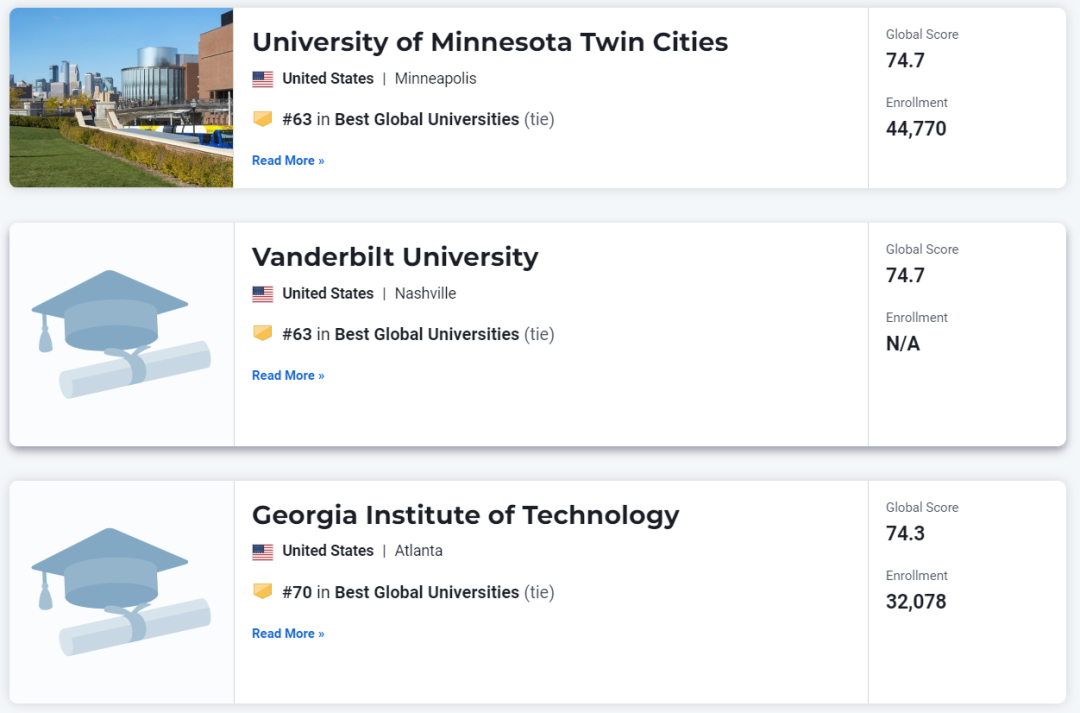Click the US flag icon beside Atlanta
Image resolution: width=1080 pixels, height=713 pixels.
tap(262, 552)
